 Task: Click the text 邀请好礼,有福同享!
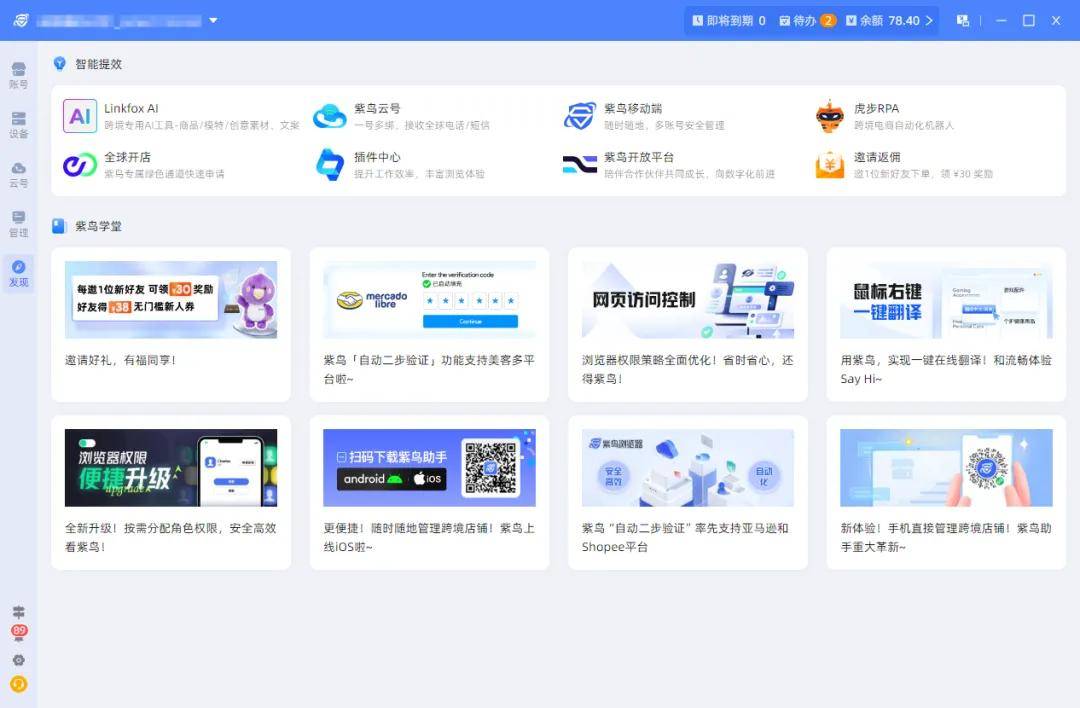121,360
